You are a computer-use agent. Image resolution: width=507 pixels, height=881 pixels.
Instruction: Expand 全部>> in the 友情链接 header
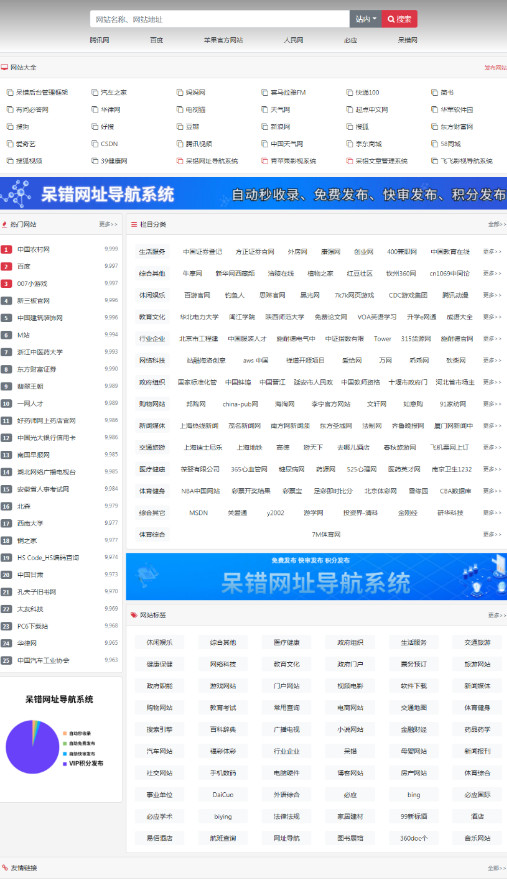tap(497, 868)
